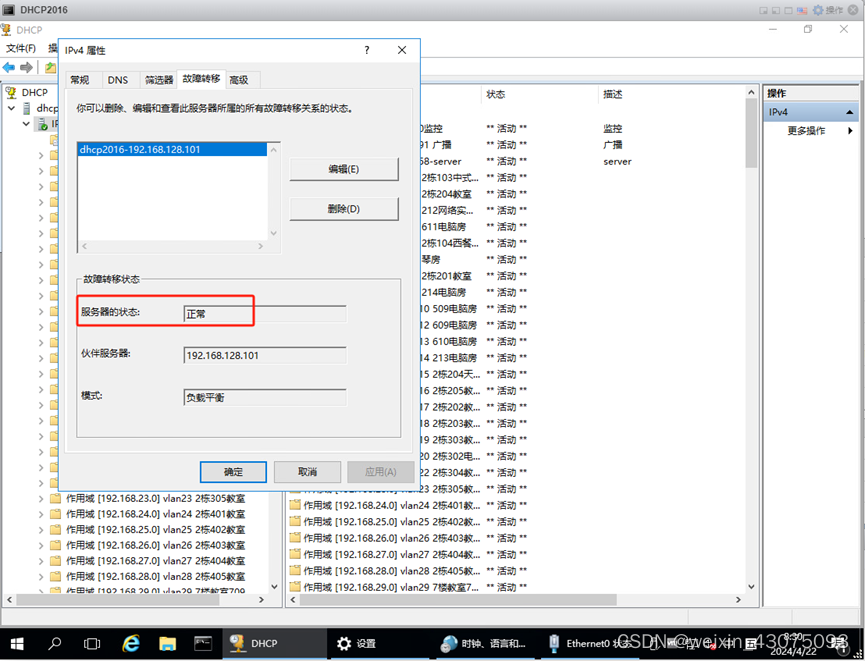This screenshot has width=865, height=661.
Task: Expand tree scope 192.168.25.0 vlan25
Action: (x=41, y=530)
